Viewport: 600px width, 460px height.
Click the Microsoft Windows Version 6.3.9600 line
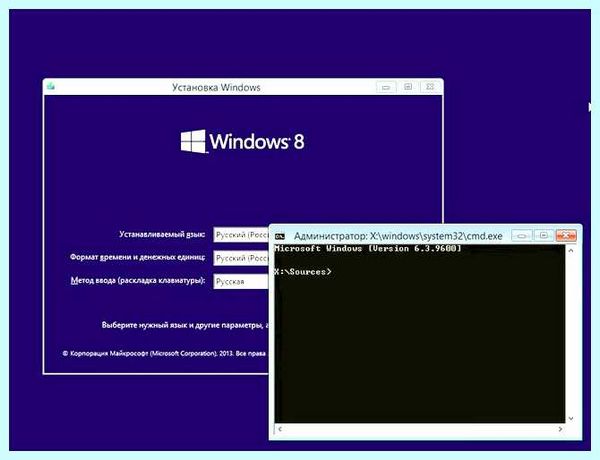tap(368, 248)
